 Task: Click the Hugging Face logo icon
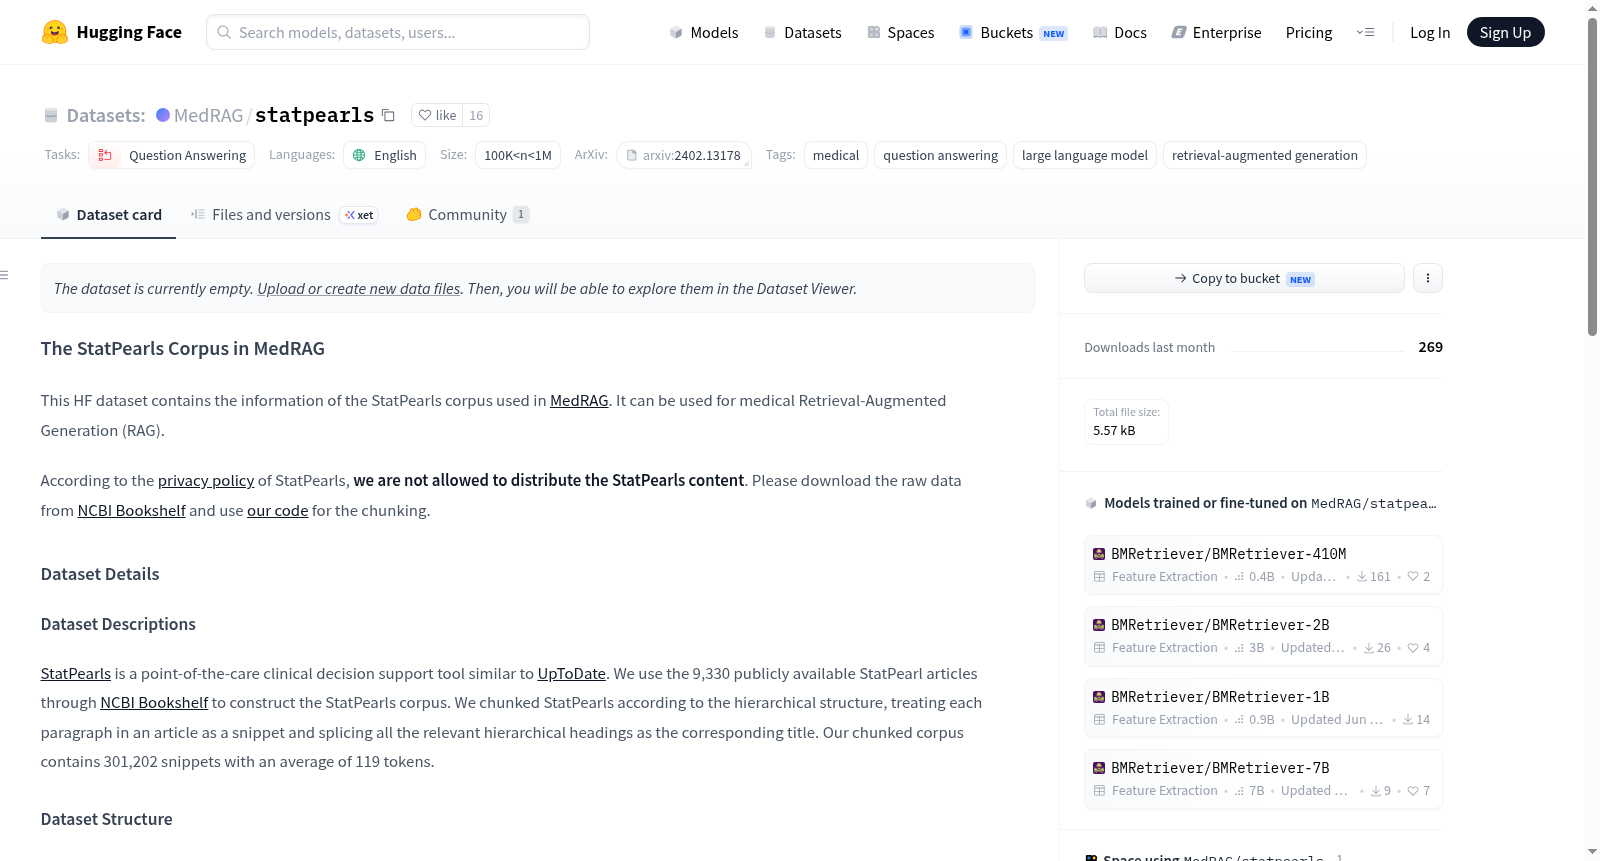tap(55, 32)
